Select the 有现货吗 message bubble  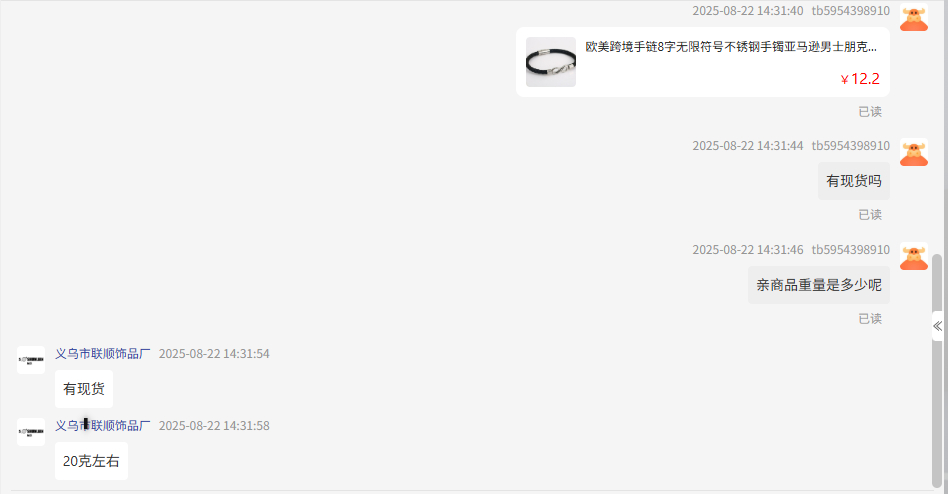[x=854, y=181]
